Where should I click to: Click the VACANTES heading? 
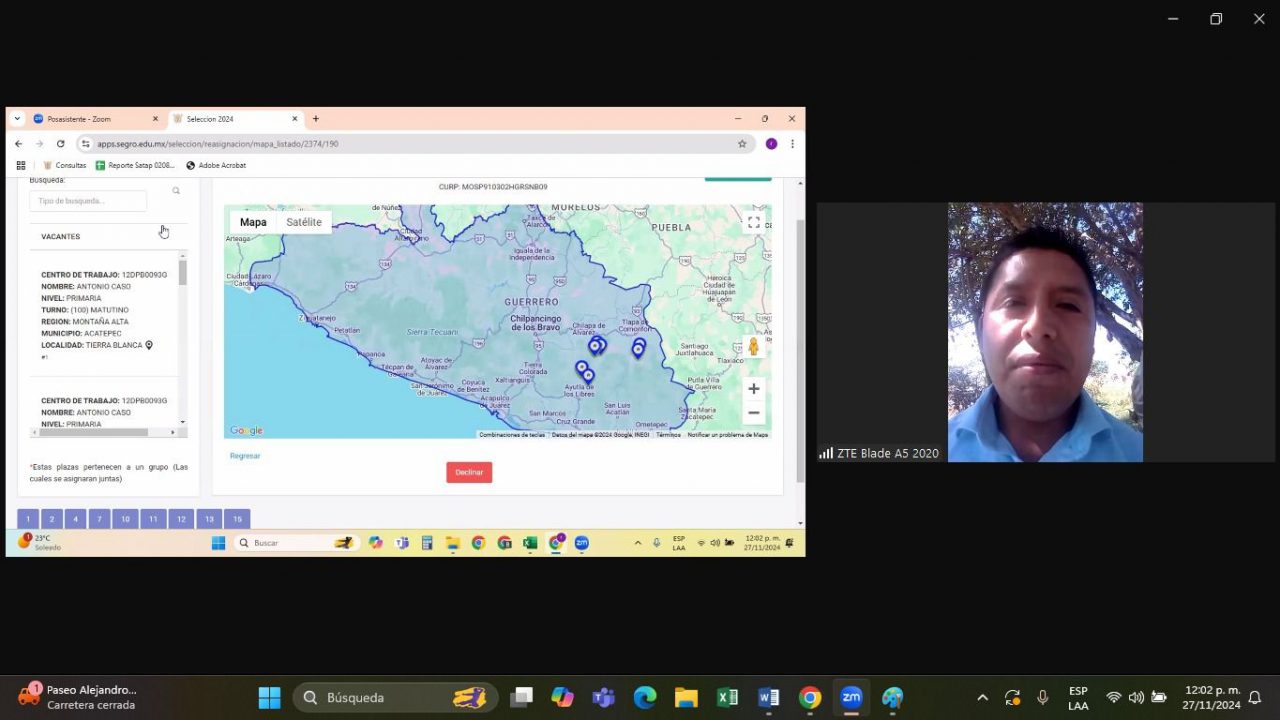(x=60, y=237)
